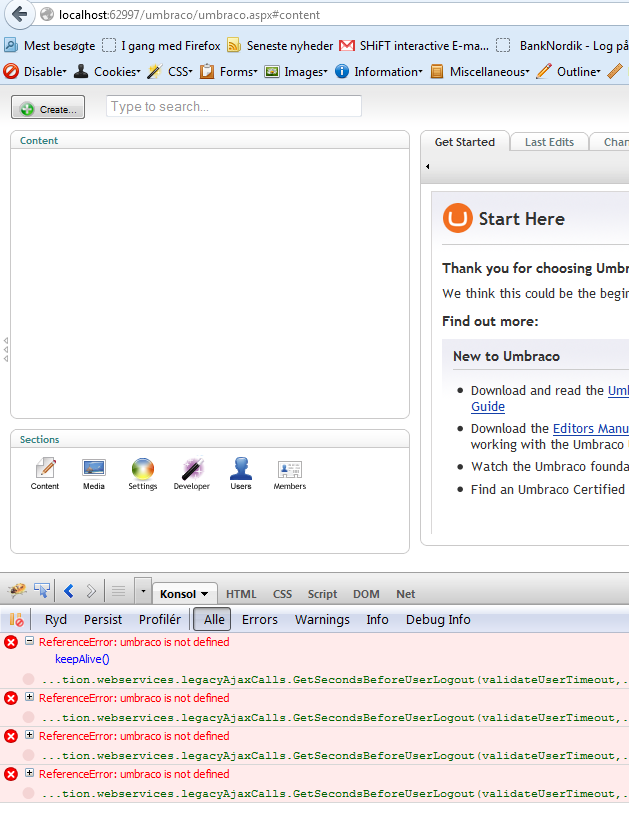The width and height of the screenshot is (629, 816).
Task: Click the panel splitter arrows at left edge
Action: [x=6, y=349]
